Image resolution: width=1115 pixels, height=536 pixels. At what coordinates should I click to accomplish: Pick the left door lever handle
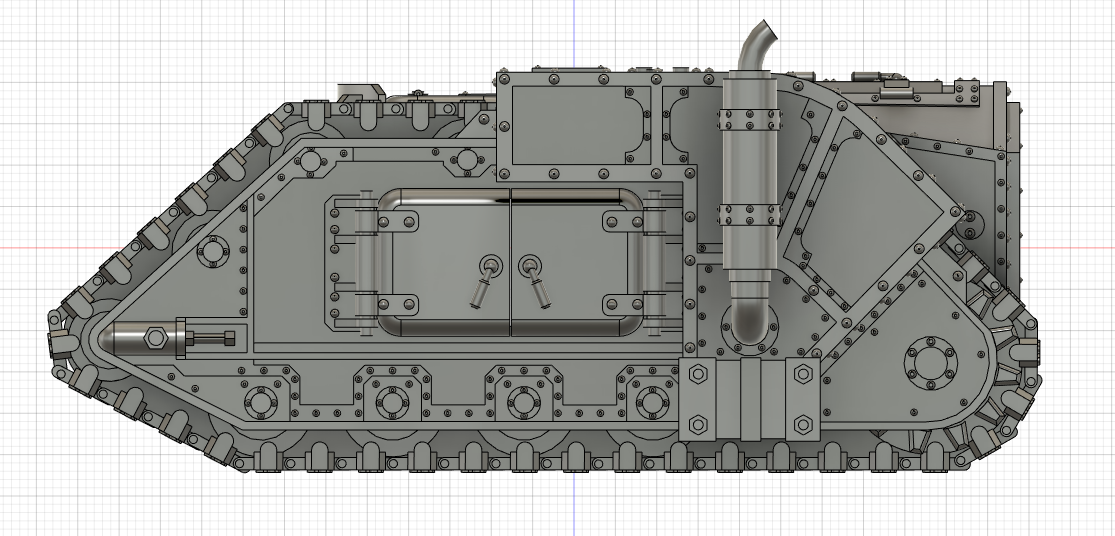tap(486, 281)
